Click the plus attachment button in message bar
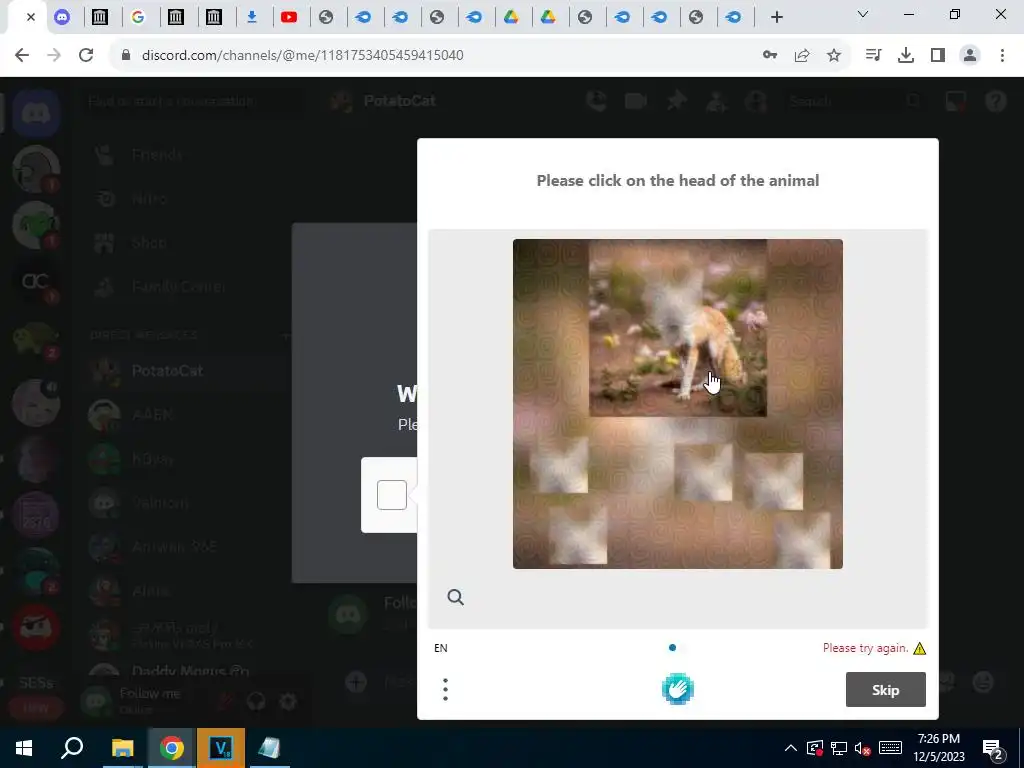Viewport: 1024px width, 768px height. coord(356,682)
